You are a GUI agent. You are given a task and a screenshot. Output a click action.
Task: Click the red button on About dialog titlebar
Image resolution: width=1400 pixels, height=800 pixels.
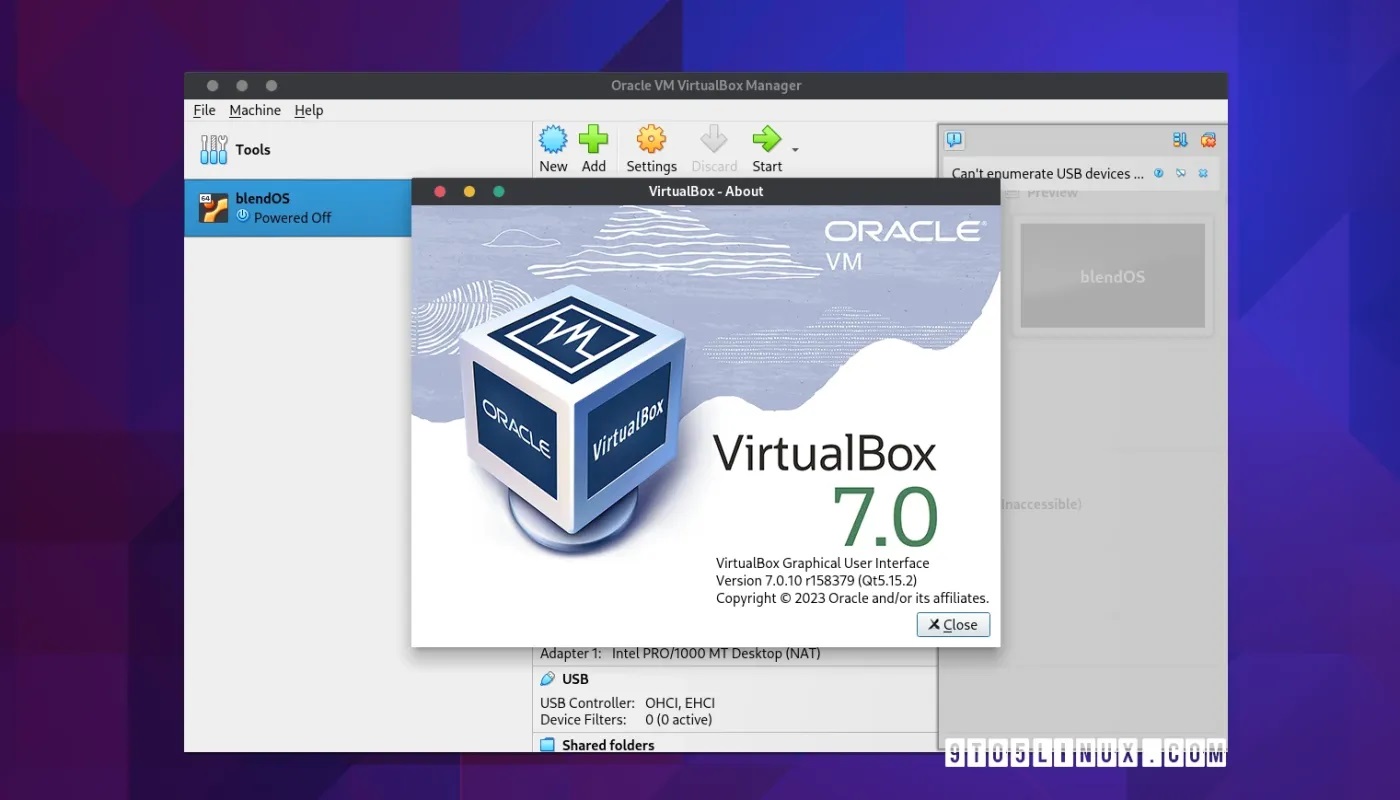(x=439, y=191)
